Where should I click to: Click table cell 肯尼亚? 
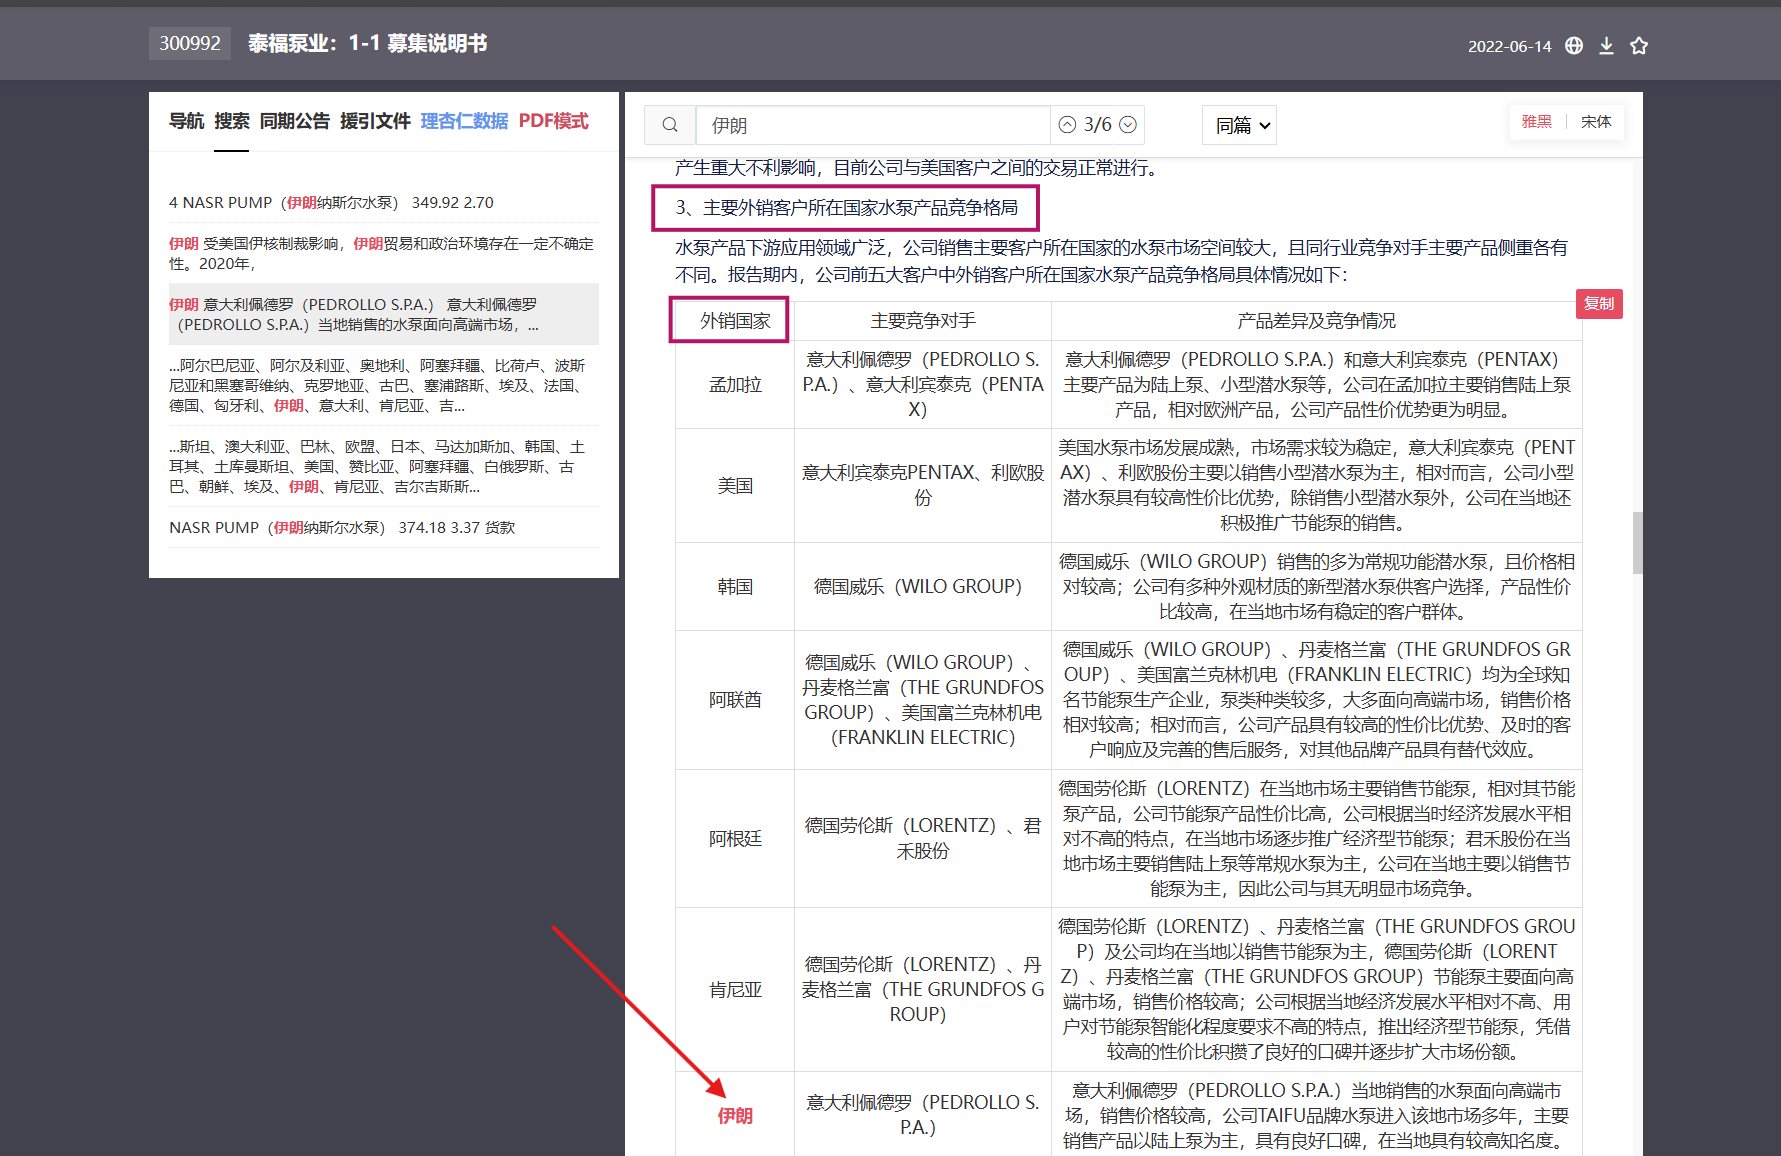pos(735,989)
